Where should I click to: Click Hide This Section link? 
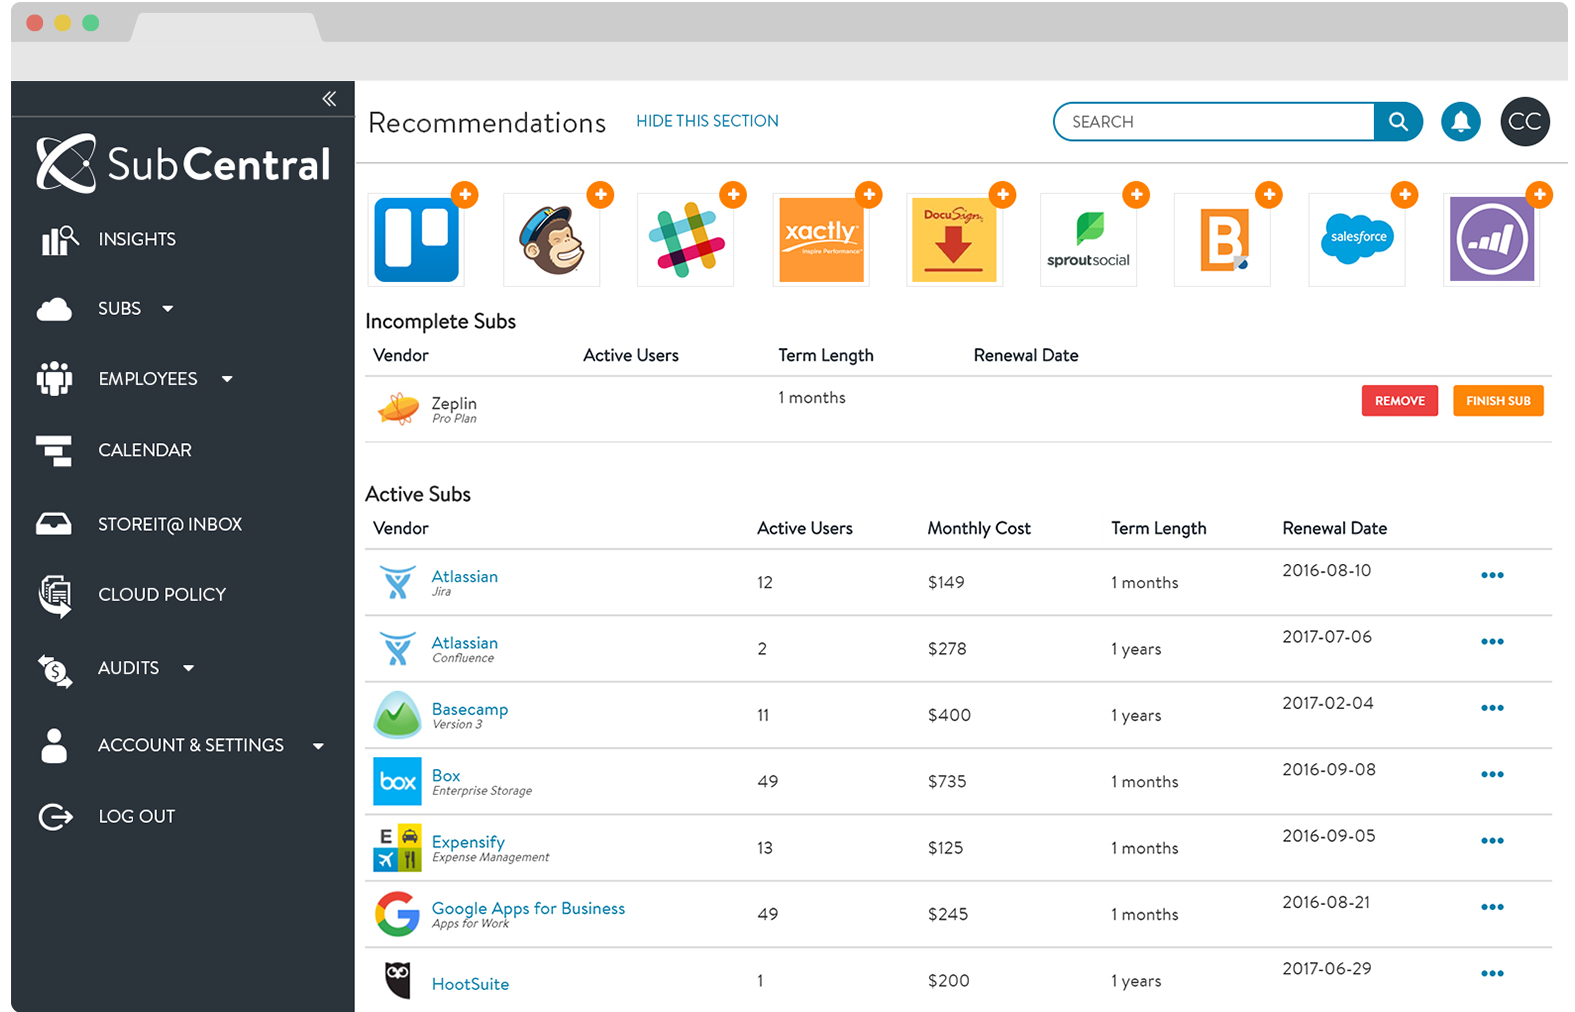tap(707, 121)
